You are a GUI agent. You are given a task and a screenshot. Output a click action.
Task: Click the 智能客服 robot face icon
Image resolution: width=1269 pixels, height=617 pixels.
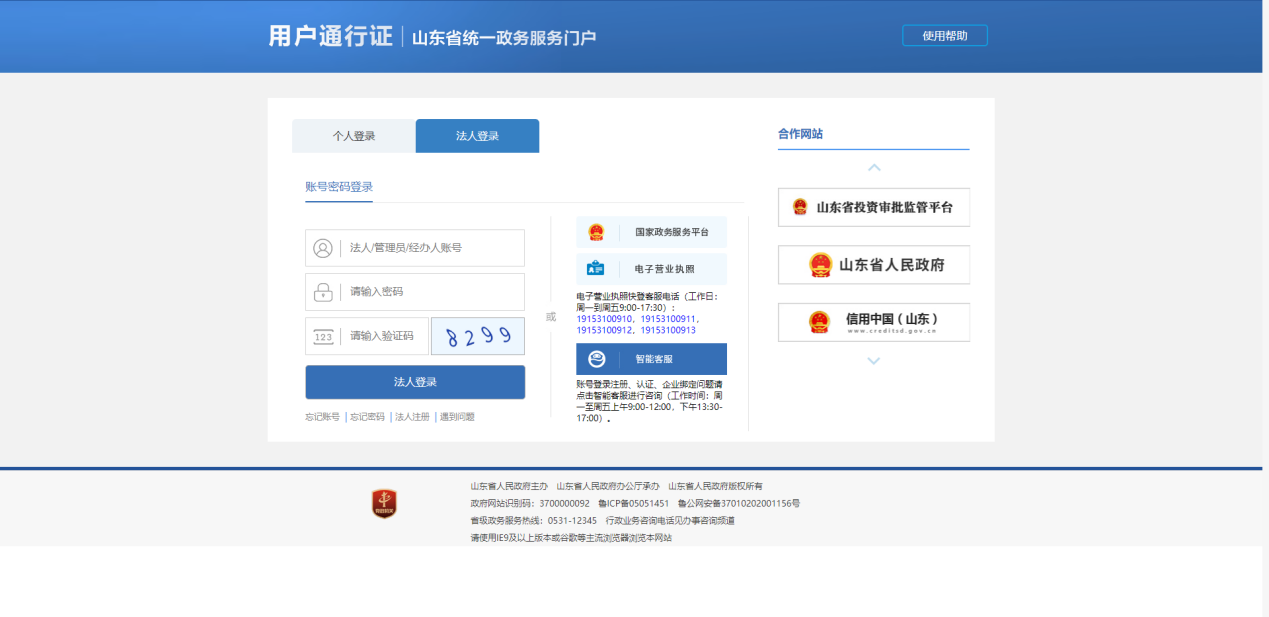click(x=597, y=359)
